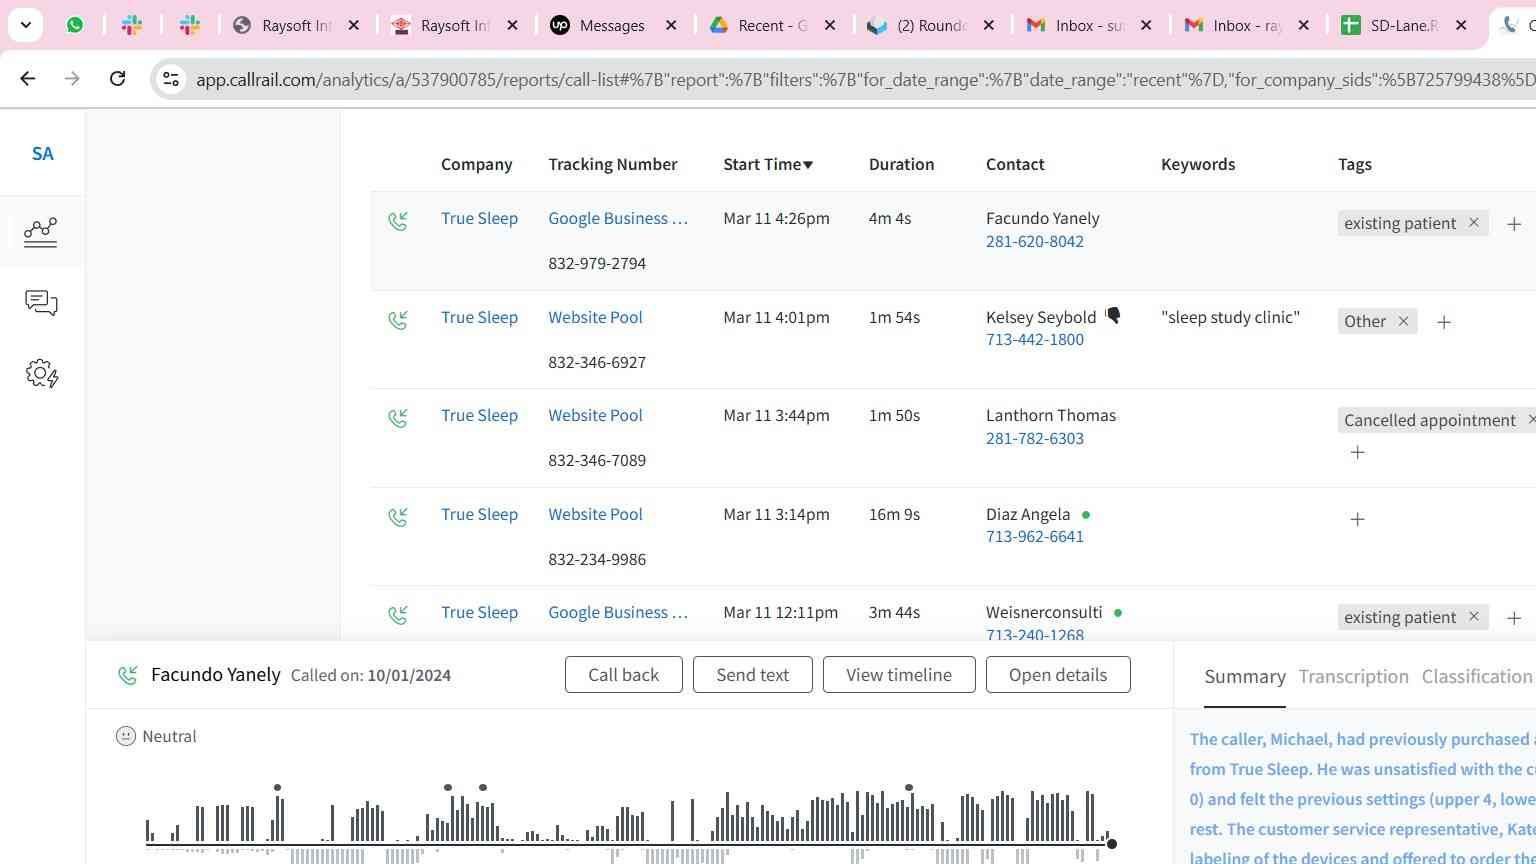Open True Sleep link in Diaz Angela row
The height and width of the screenshot is (864, 1536).
pos(479,515)
